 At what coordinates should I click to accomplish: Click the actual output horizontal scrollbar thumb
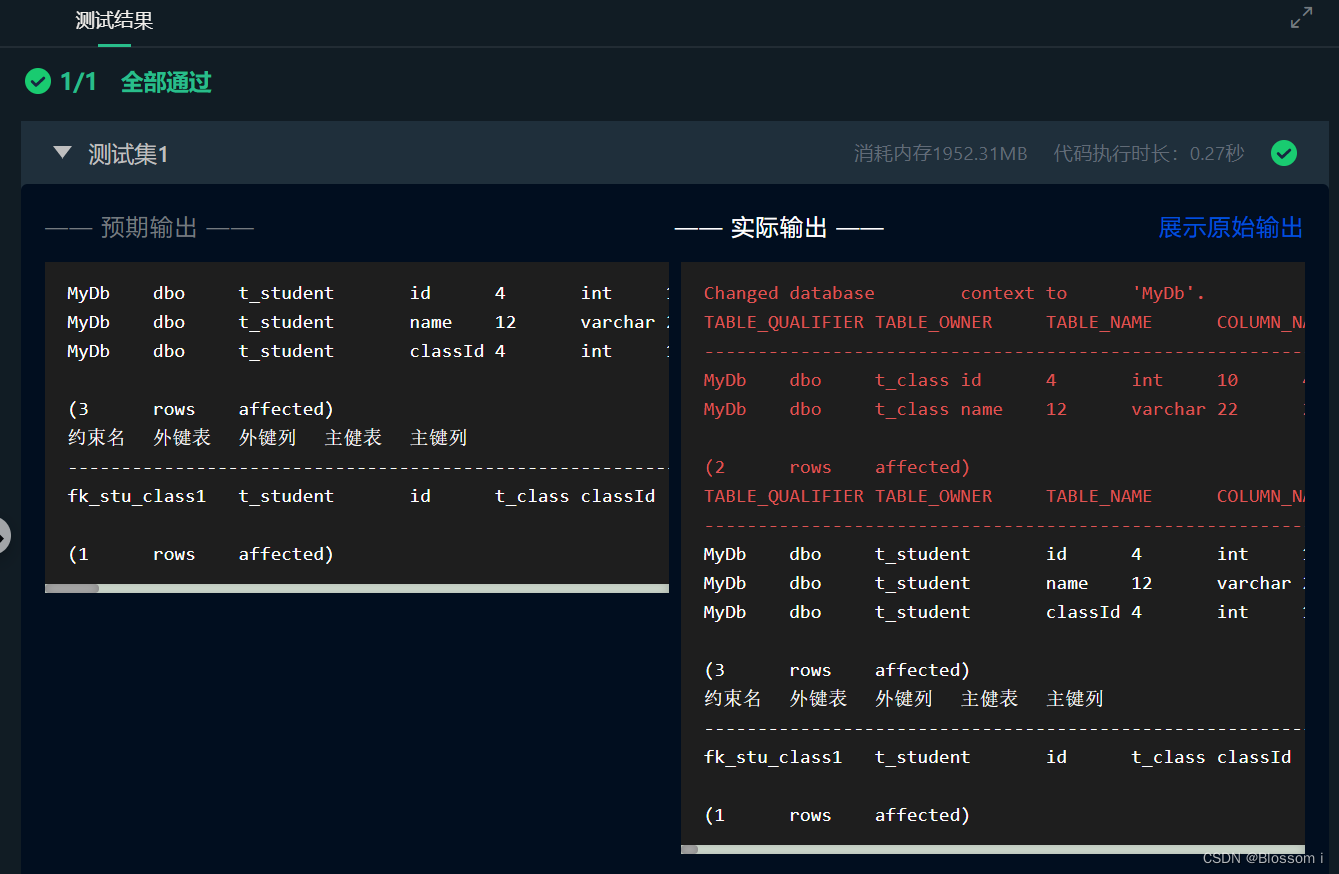tap(690, 849)
